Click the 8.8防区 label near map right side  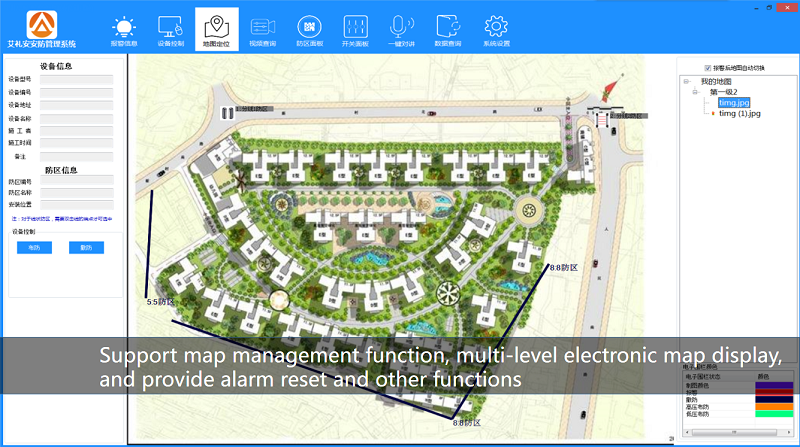pos(564,267)
